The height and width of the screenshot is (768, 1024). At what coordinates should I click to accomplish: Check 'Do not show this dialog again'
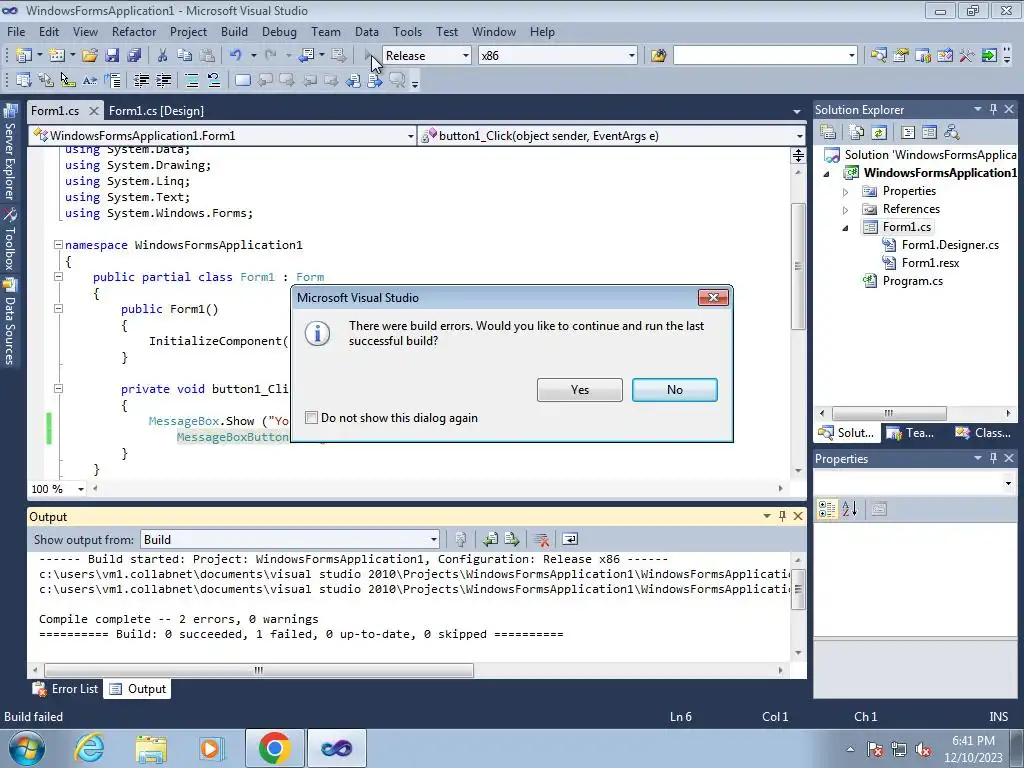click(x=312, y=417)
